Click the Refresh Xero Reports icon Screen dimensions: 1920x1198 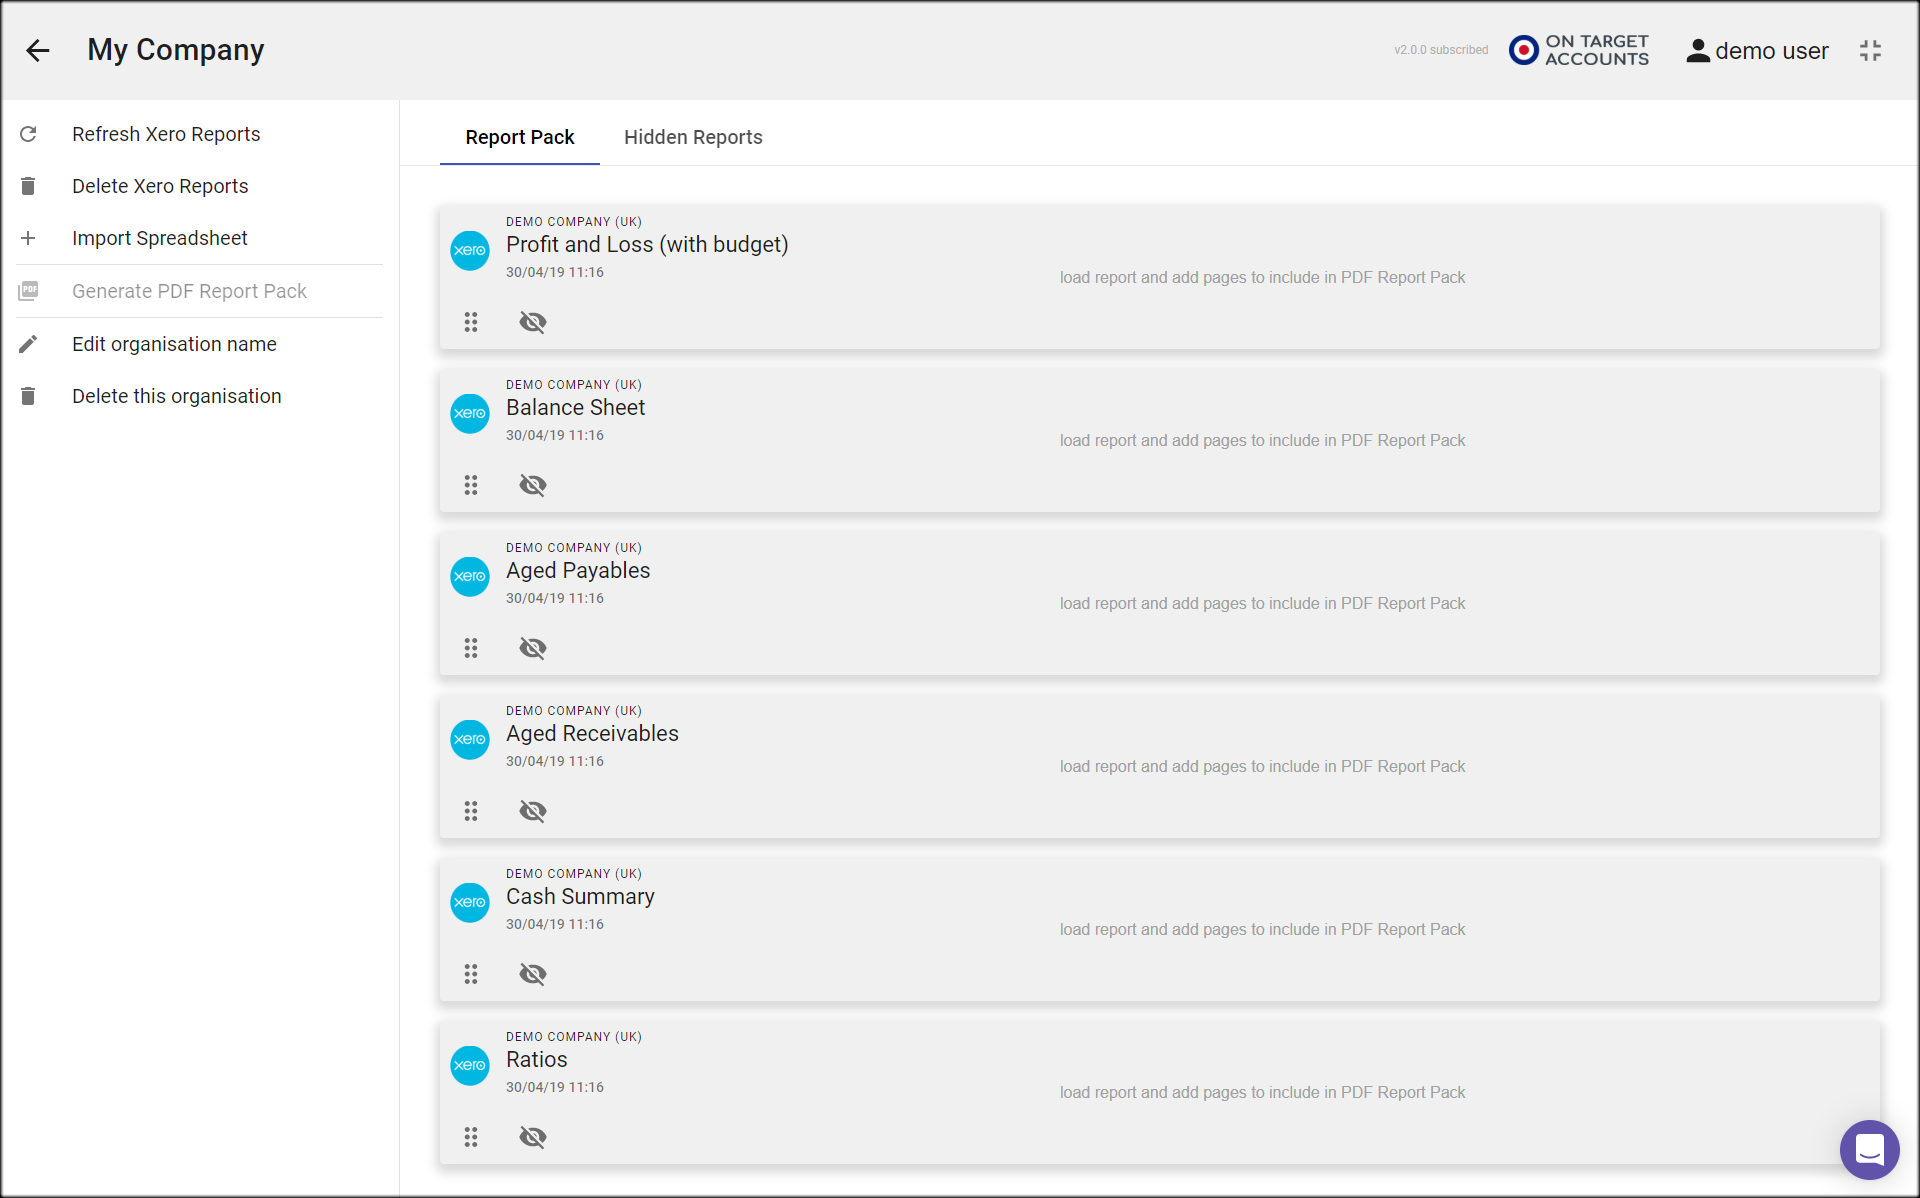28,134
